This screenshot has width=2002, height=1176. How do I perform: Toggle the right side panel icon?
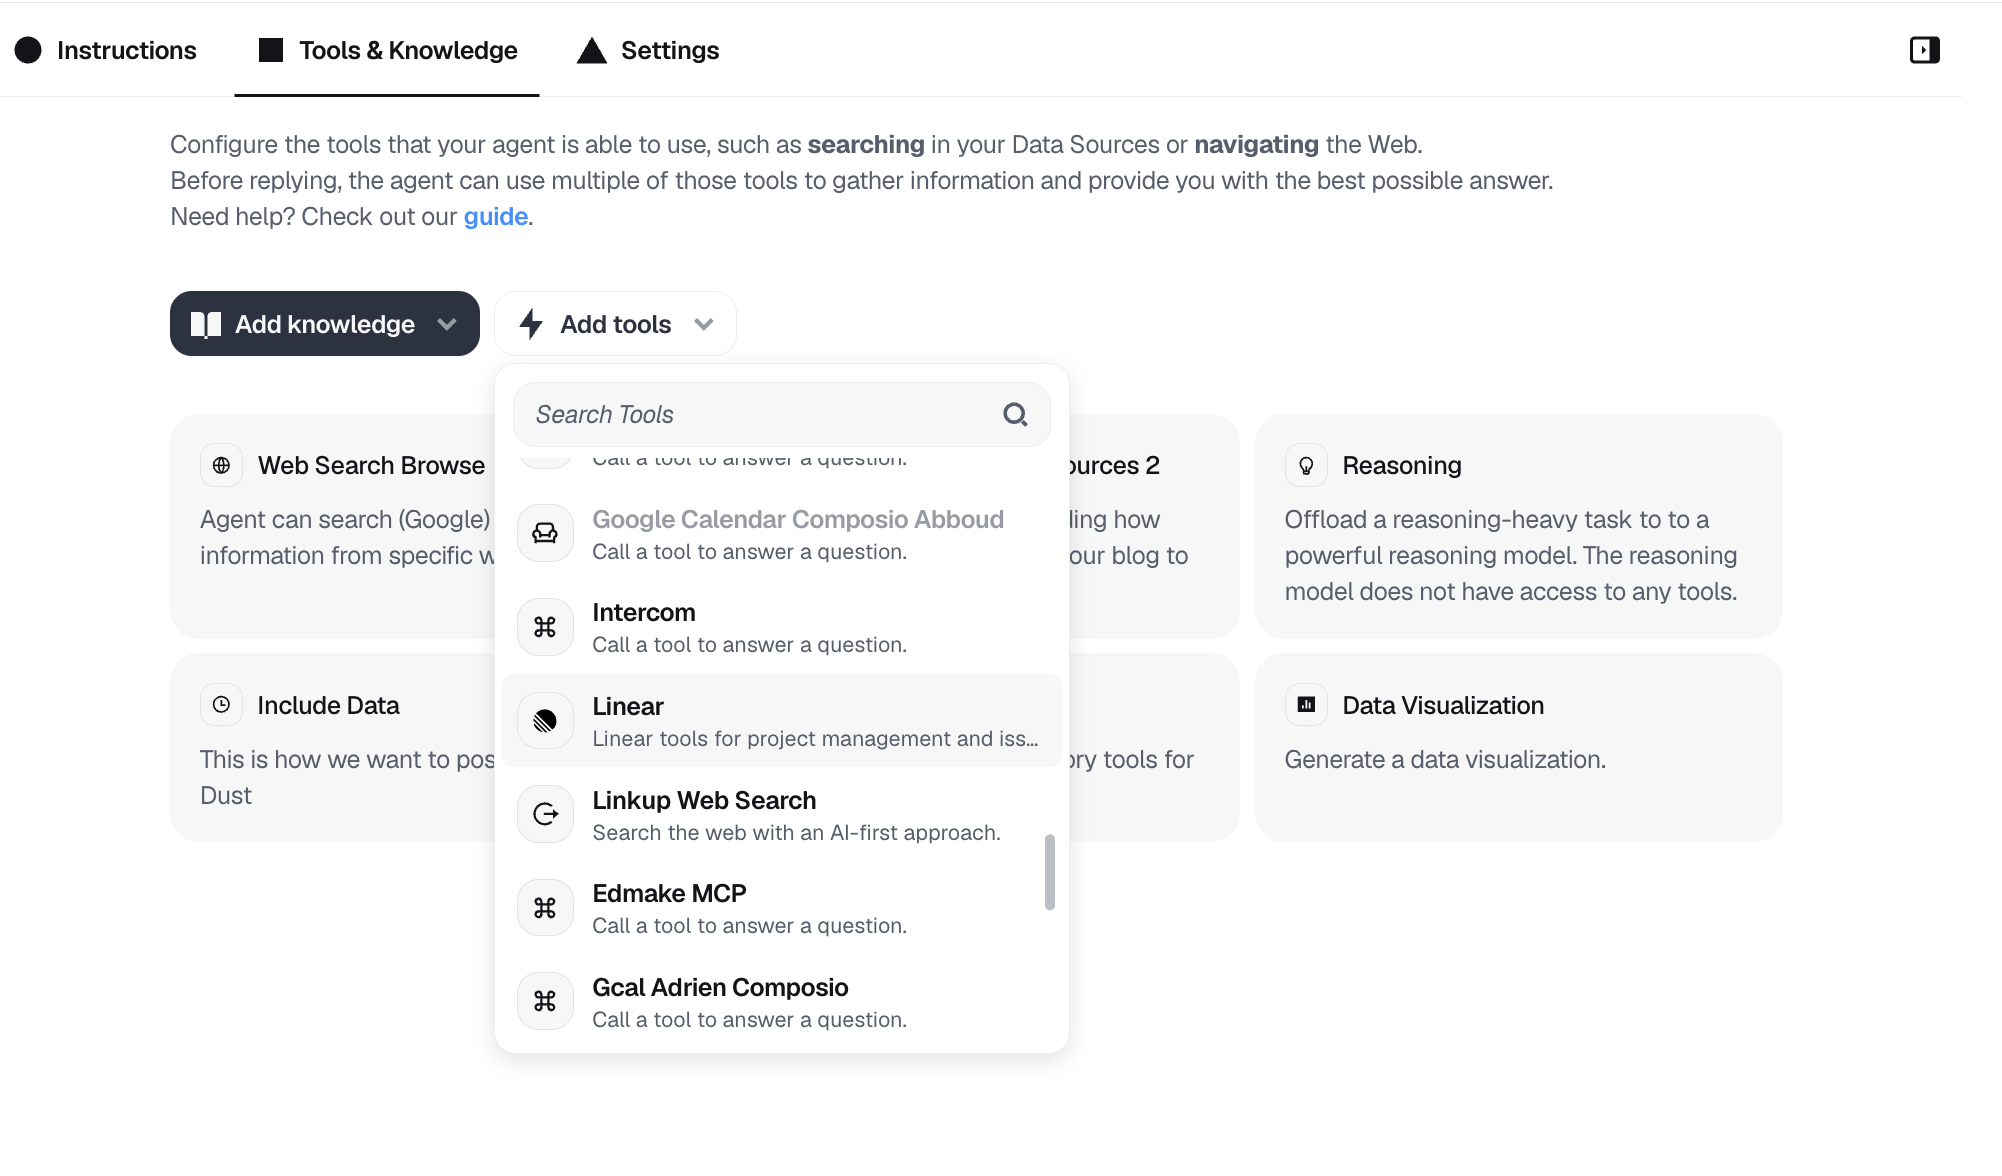1924,50
